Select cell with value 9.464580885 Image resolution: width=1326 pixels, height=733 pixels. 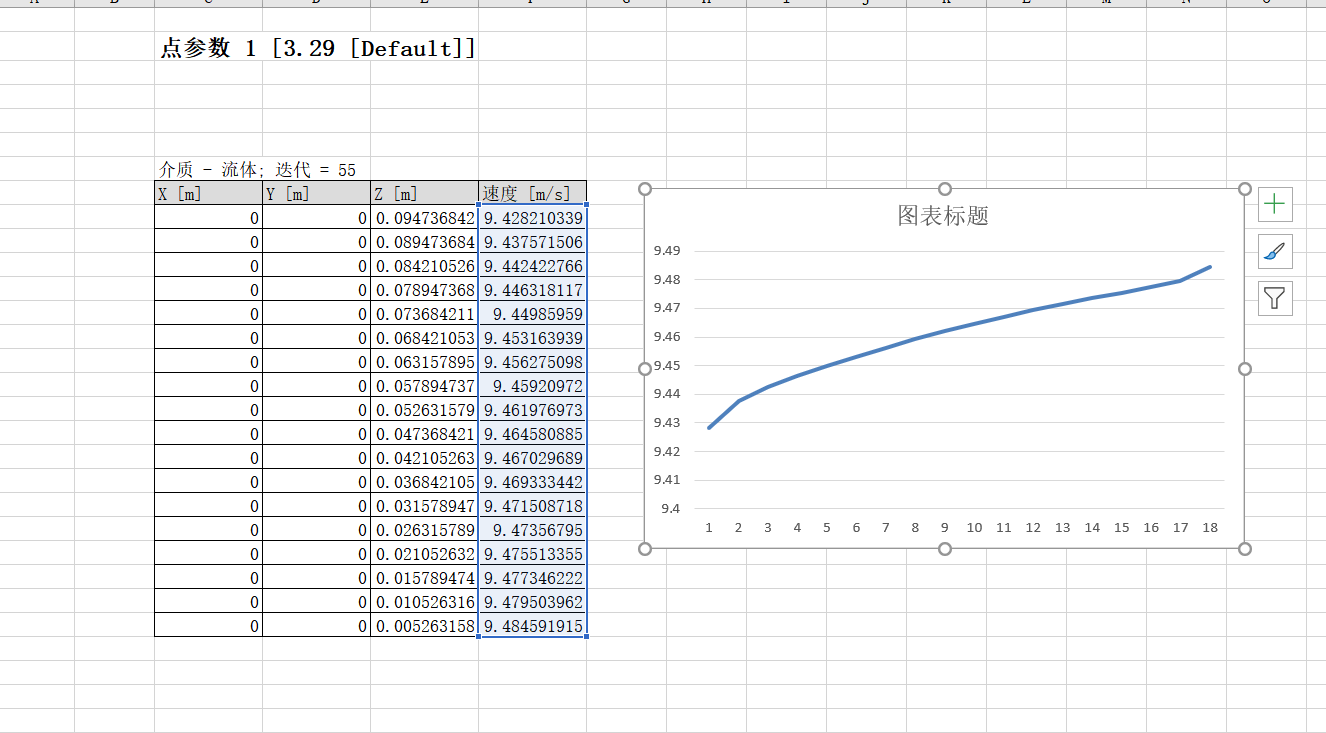[532, 434]
